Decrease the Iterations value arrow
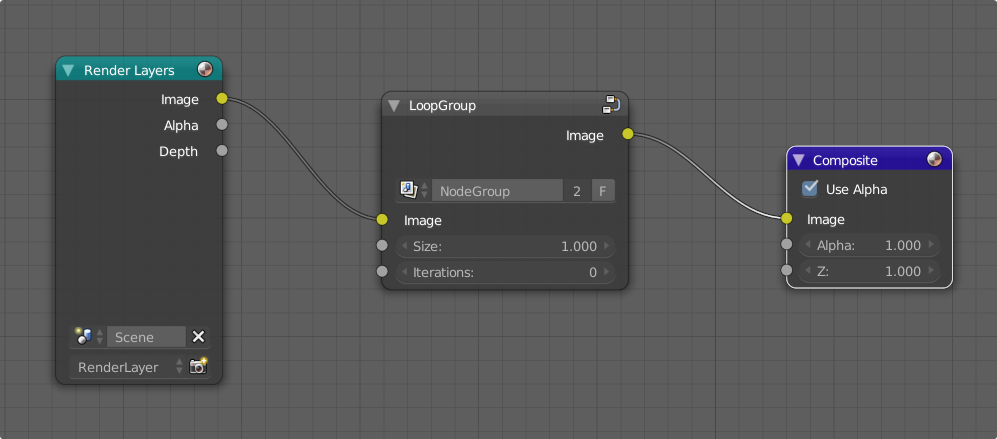 (404, 272)
